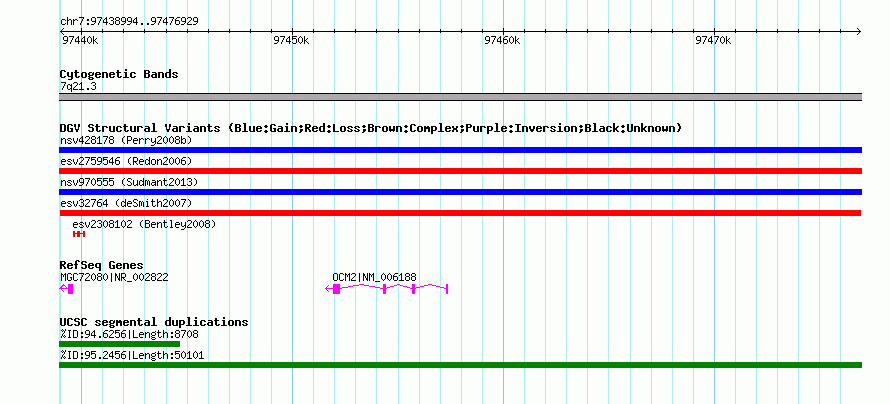Click the nsv970555 (Sudmant2013) label
This screenshot has height=404, width=890.
[x=129, y=182]
